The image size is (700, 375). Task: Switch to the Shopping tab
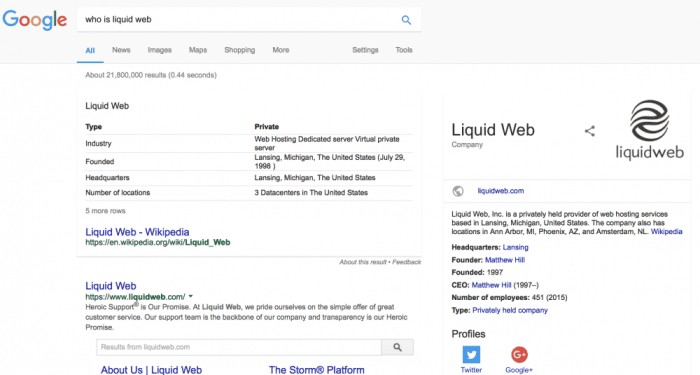240,50
